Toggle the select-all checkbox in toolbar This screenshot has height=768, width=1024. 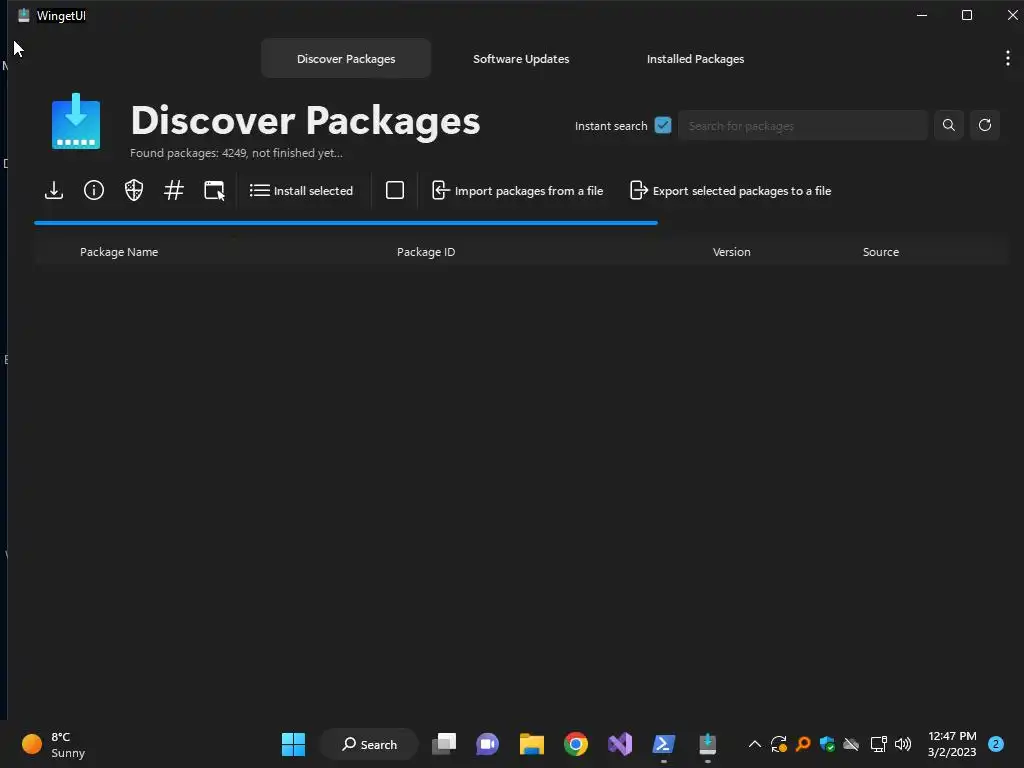click(x=394, y=190)
